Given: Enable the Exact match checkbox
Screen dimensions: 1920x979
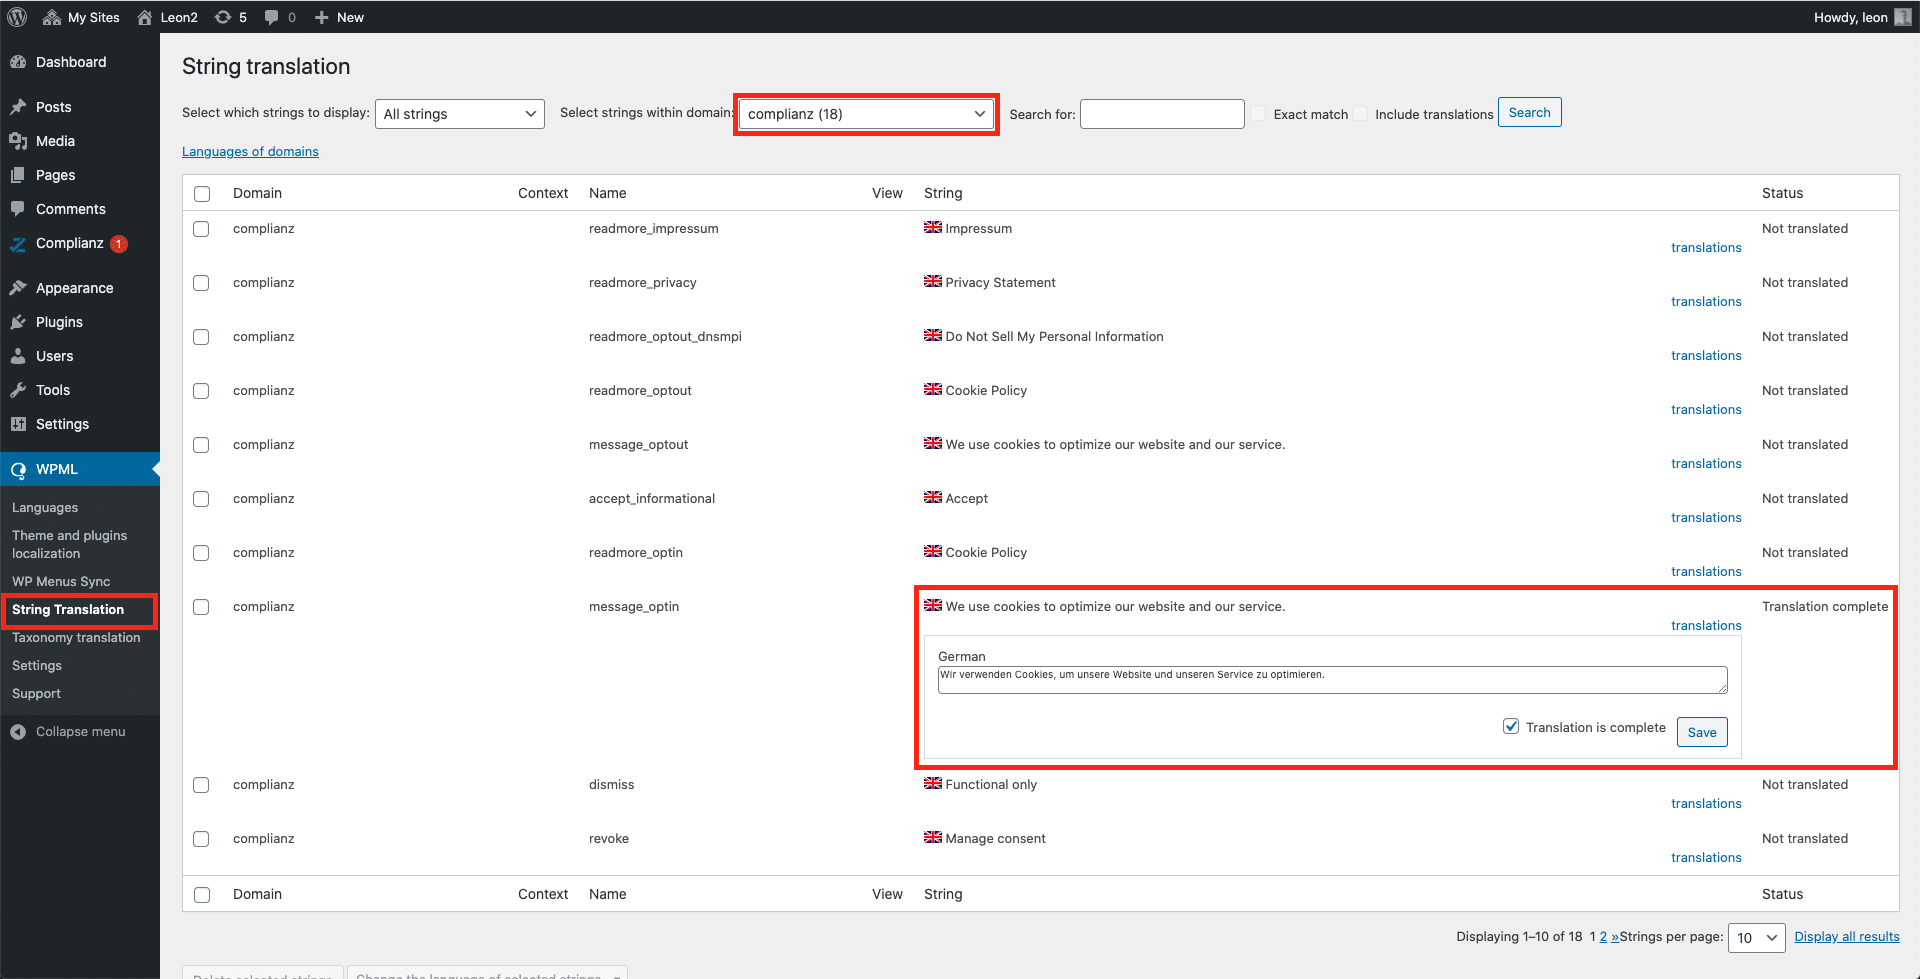Looking at the screenshot, I should tap(1258, 113).
